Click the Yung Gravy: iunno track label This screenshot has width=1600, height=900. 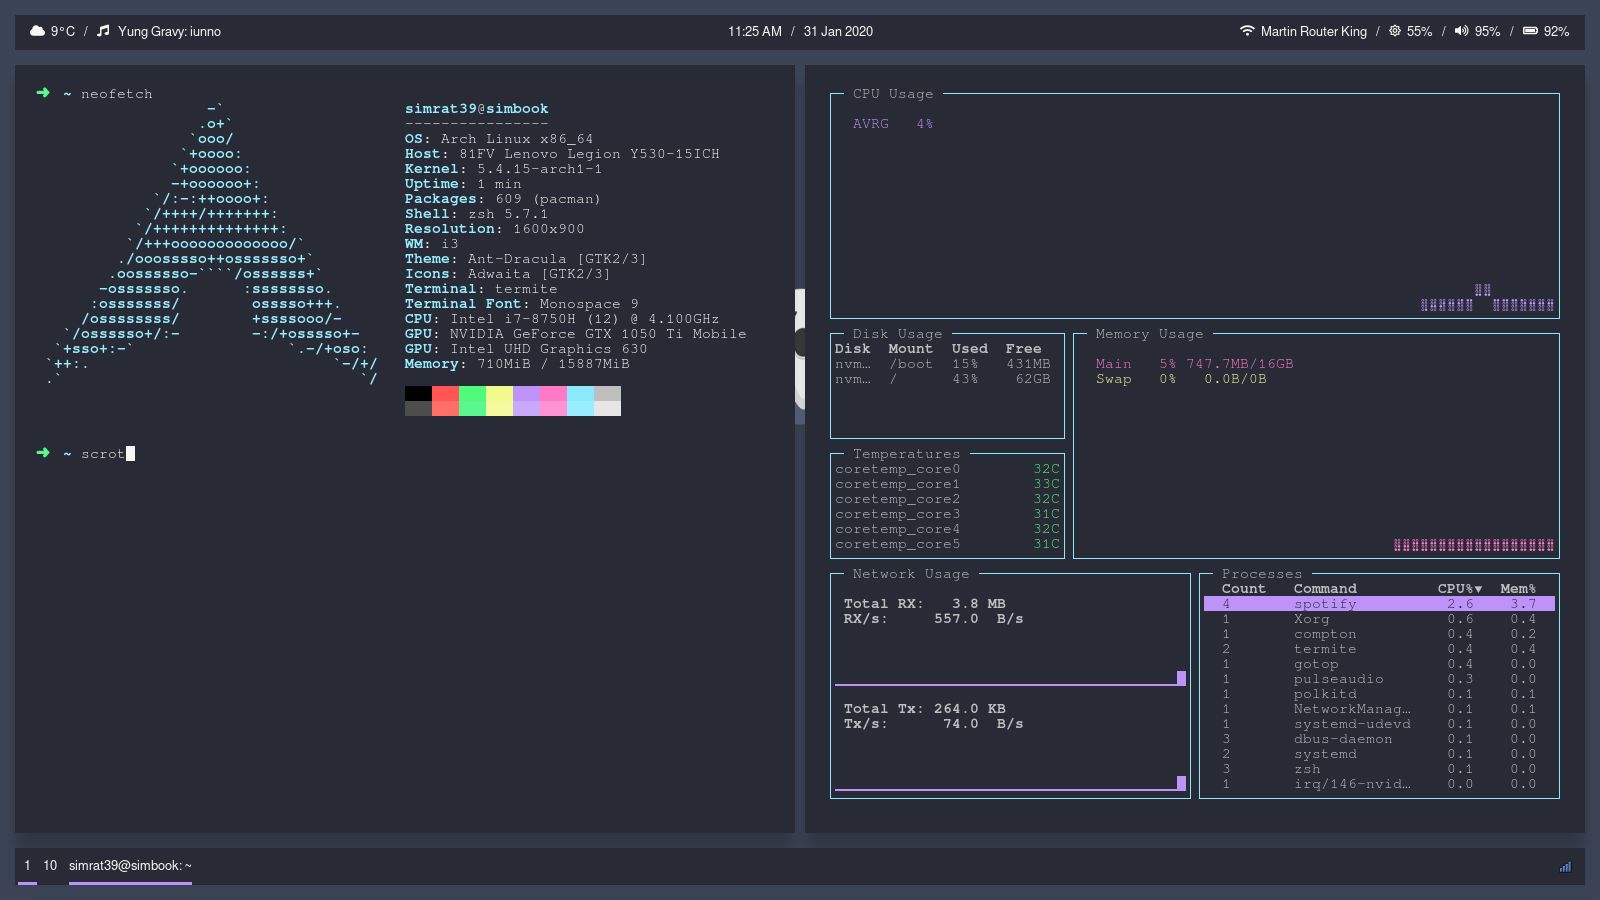pos(170,31)
